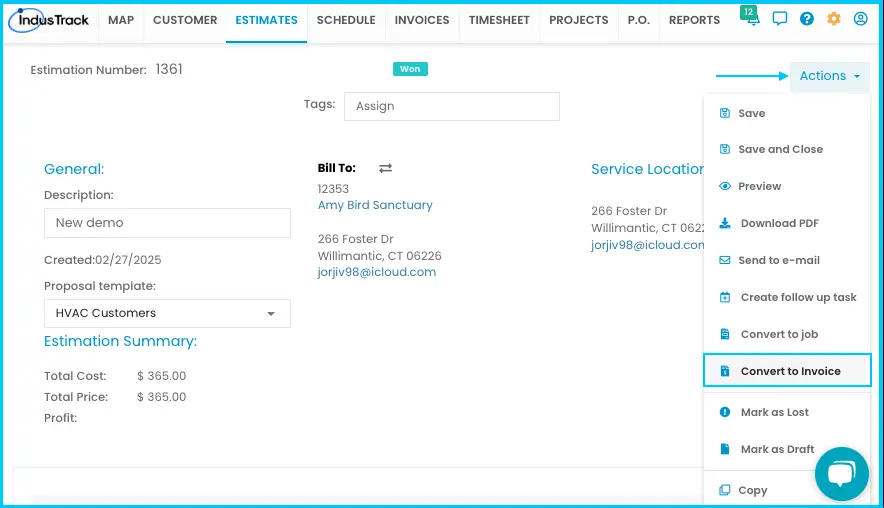Click the Created:02/27/2025 text
Image resolution: width=884 pixels, height=508 pixels.
tap(103, 260)
